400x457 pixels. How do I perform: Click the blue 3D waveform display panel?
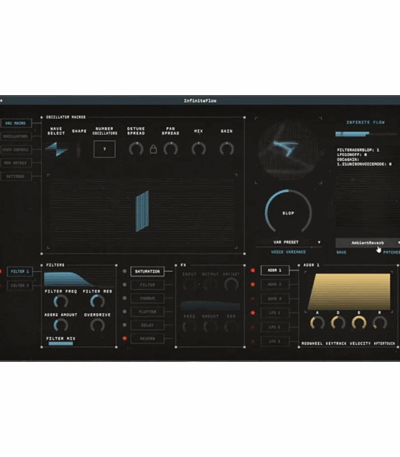point(142,211)
